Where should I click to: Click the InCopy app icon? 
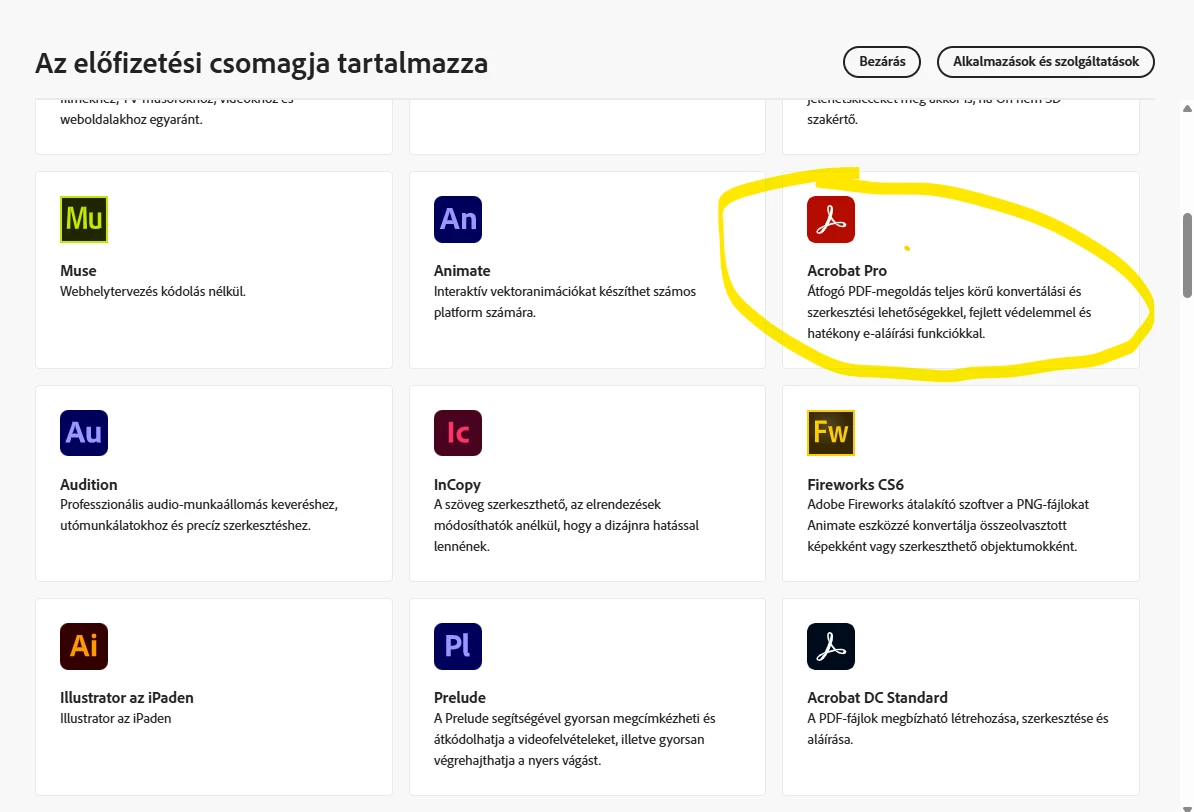click(458, 433)
